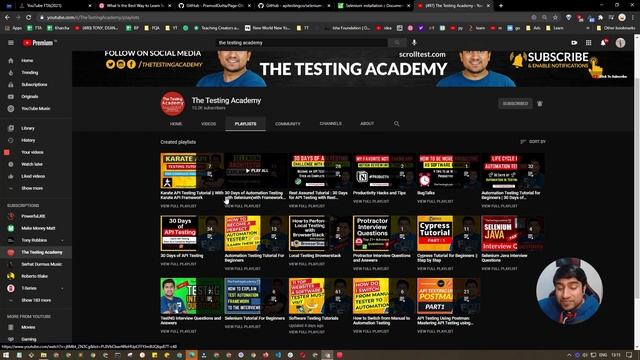Open the YouTube apps grid
640x360 pixels.
pyautogui.click(x=589, y=42)
